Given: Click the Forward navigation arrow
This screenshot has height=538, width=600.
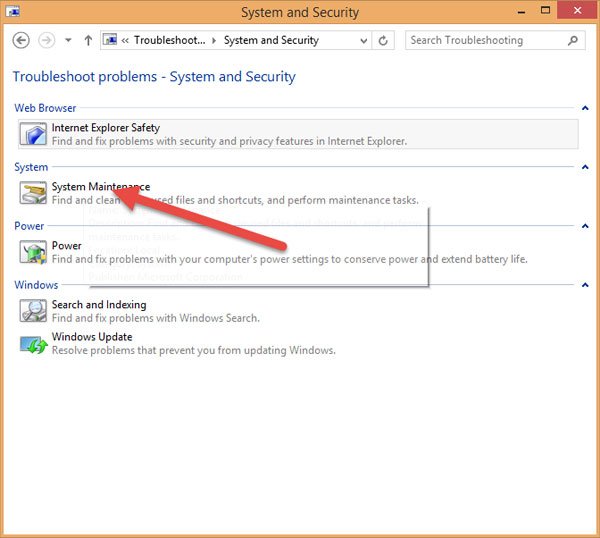Looking at the screenshot, I should coord(47,40).
